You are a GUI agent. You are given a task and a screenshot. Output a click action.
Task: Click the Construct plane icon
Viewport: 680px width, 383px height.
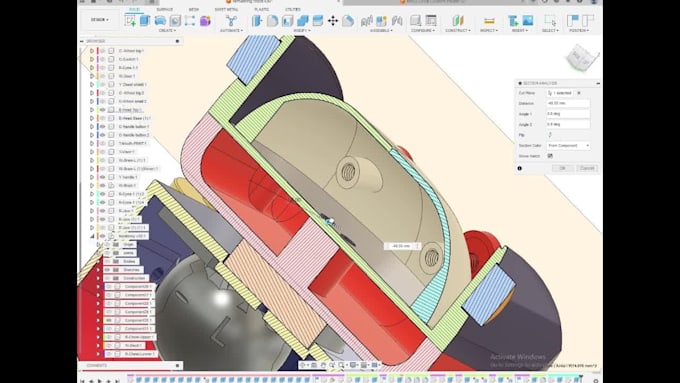coord(458,20)
